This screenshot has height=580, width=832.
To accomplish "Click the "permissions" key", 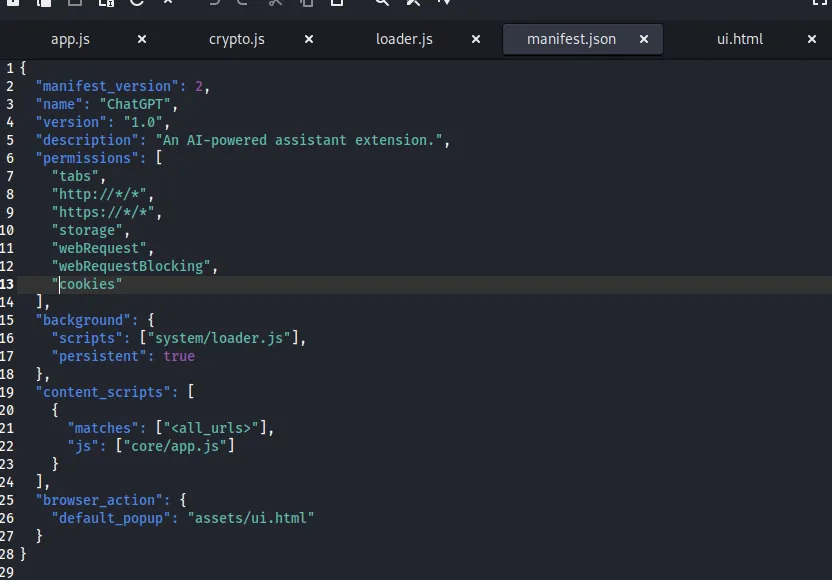I will [87, 159].
